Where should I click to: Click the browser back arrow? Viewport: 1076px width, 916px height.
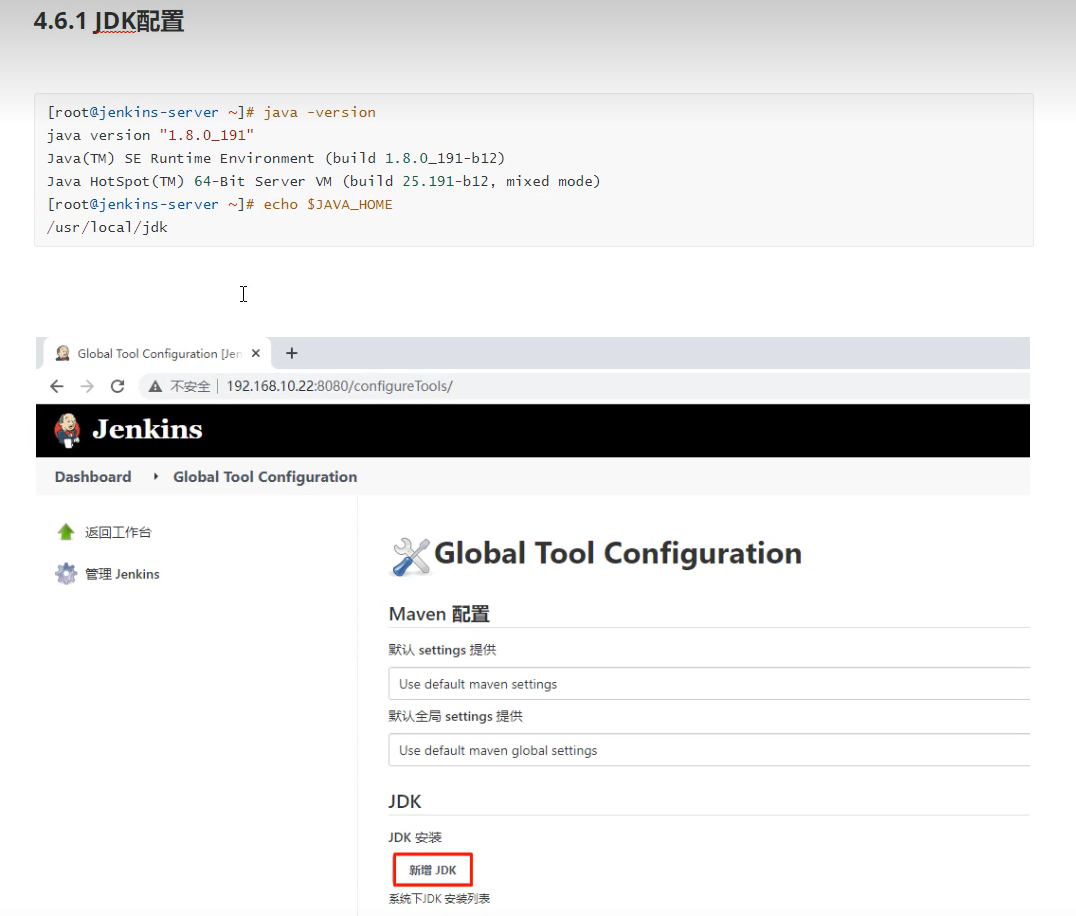point(57,386)
